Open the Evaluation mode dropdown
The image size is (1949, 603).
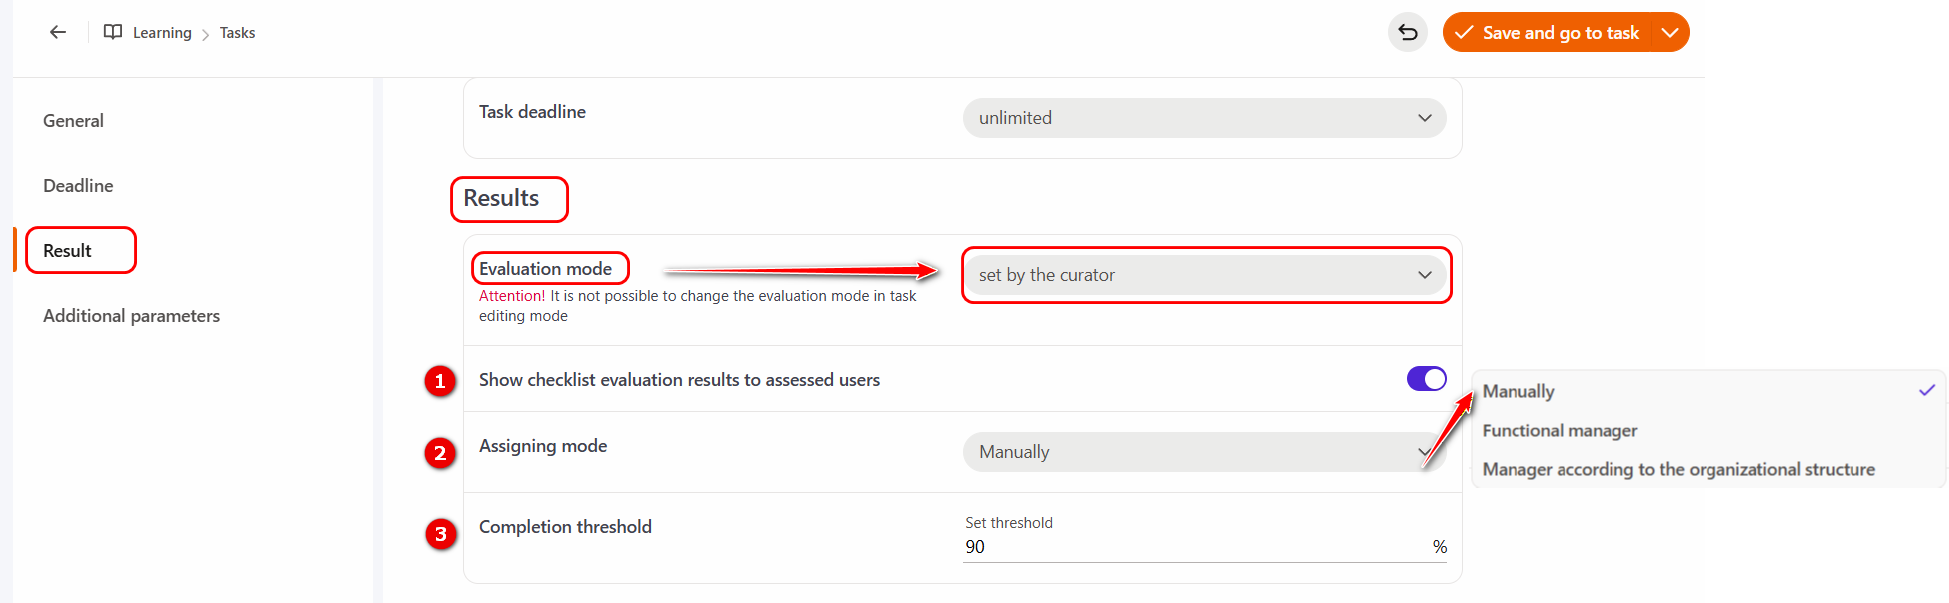click(1204, 275)
